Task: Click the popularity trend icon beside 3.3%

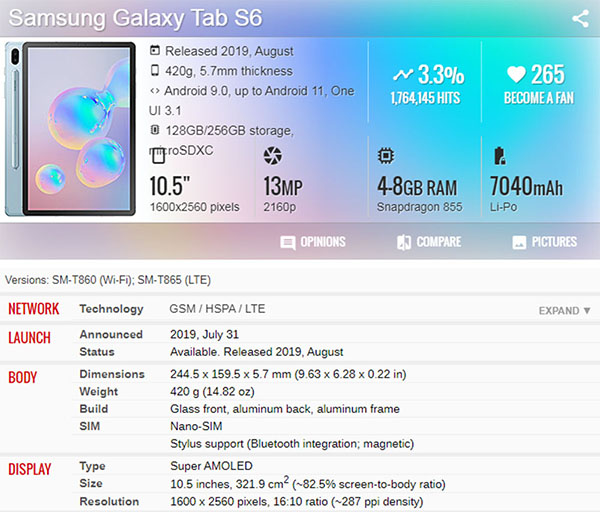Action: [403, 75]
